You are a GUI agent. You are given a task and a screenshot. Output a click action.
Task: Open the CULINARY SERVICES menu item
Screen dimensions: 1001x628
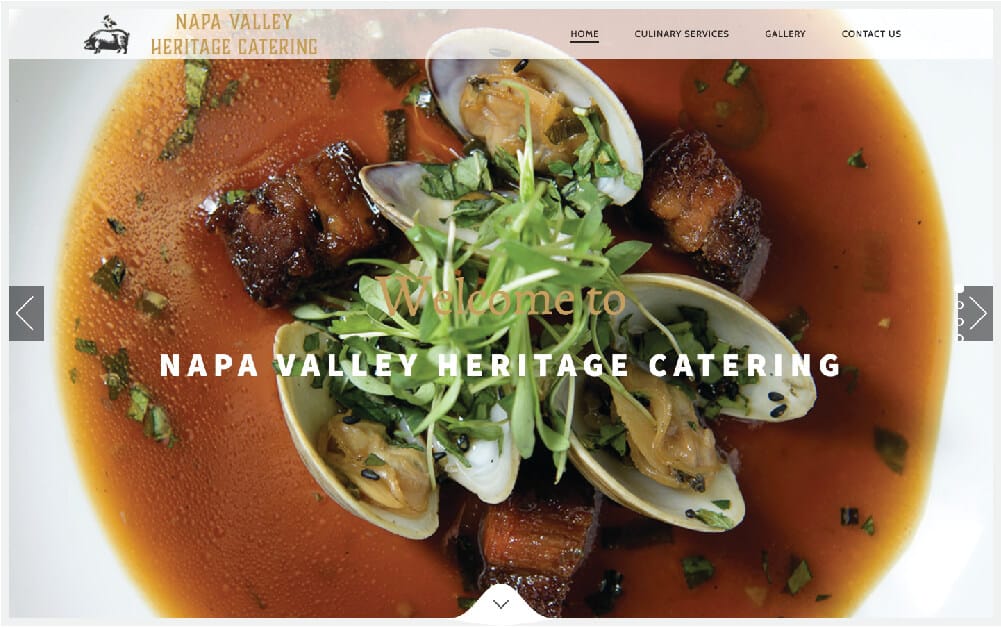pyautogui.click(x=681, y=34)
